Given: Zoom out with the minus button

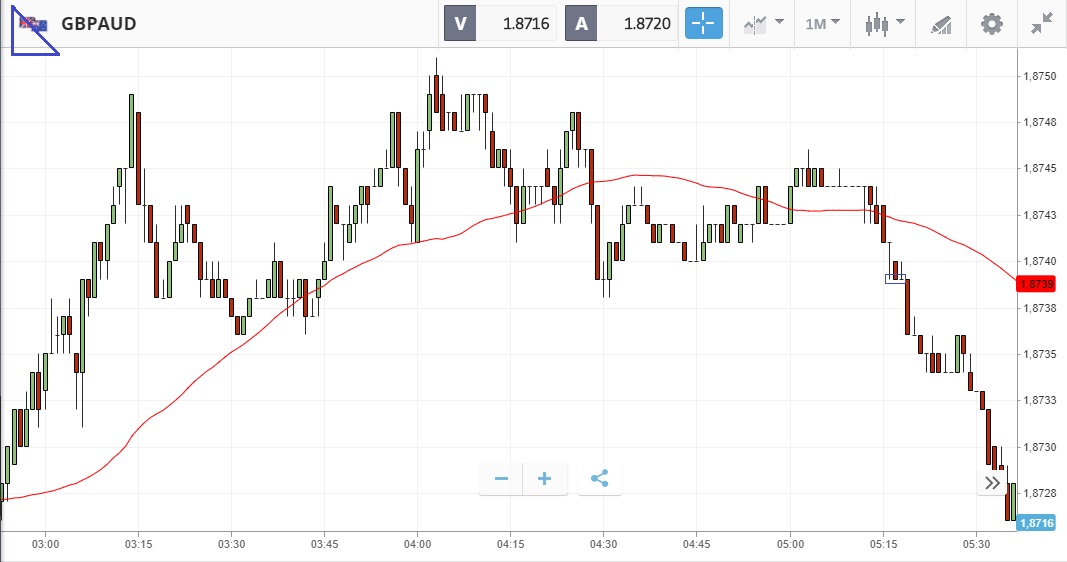Looking at the screenshot, I should pyautogui.click(x=501, y=479).
